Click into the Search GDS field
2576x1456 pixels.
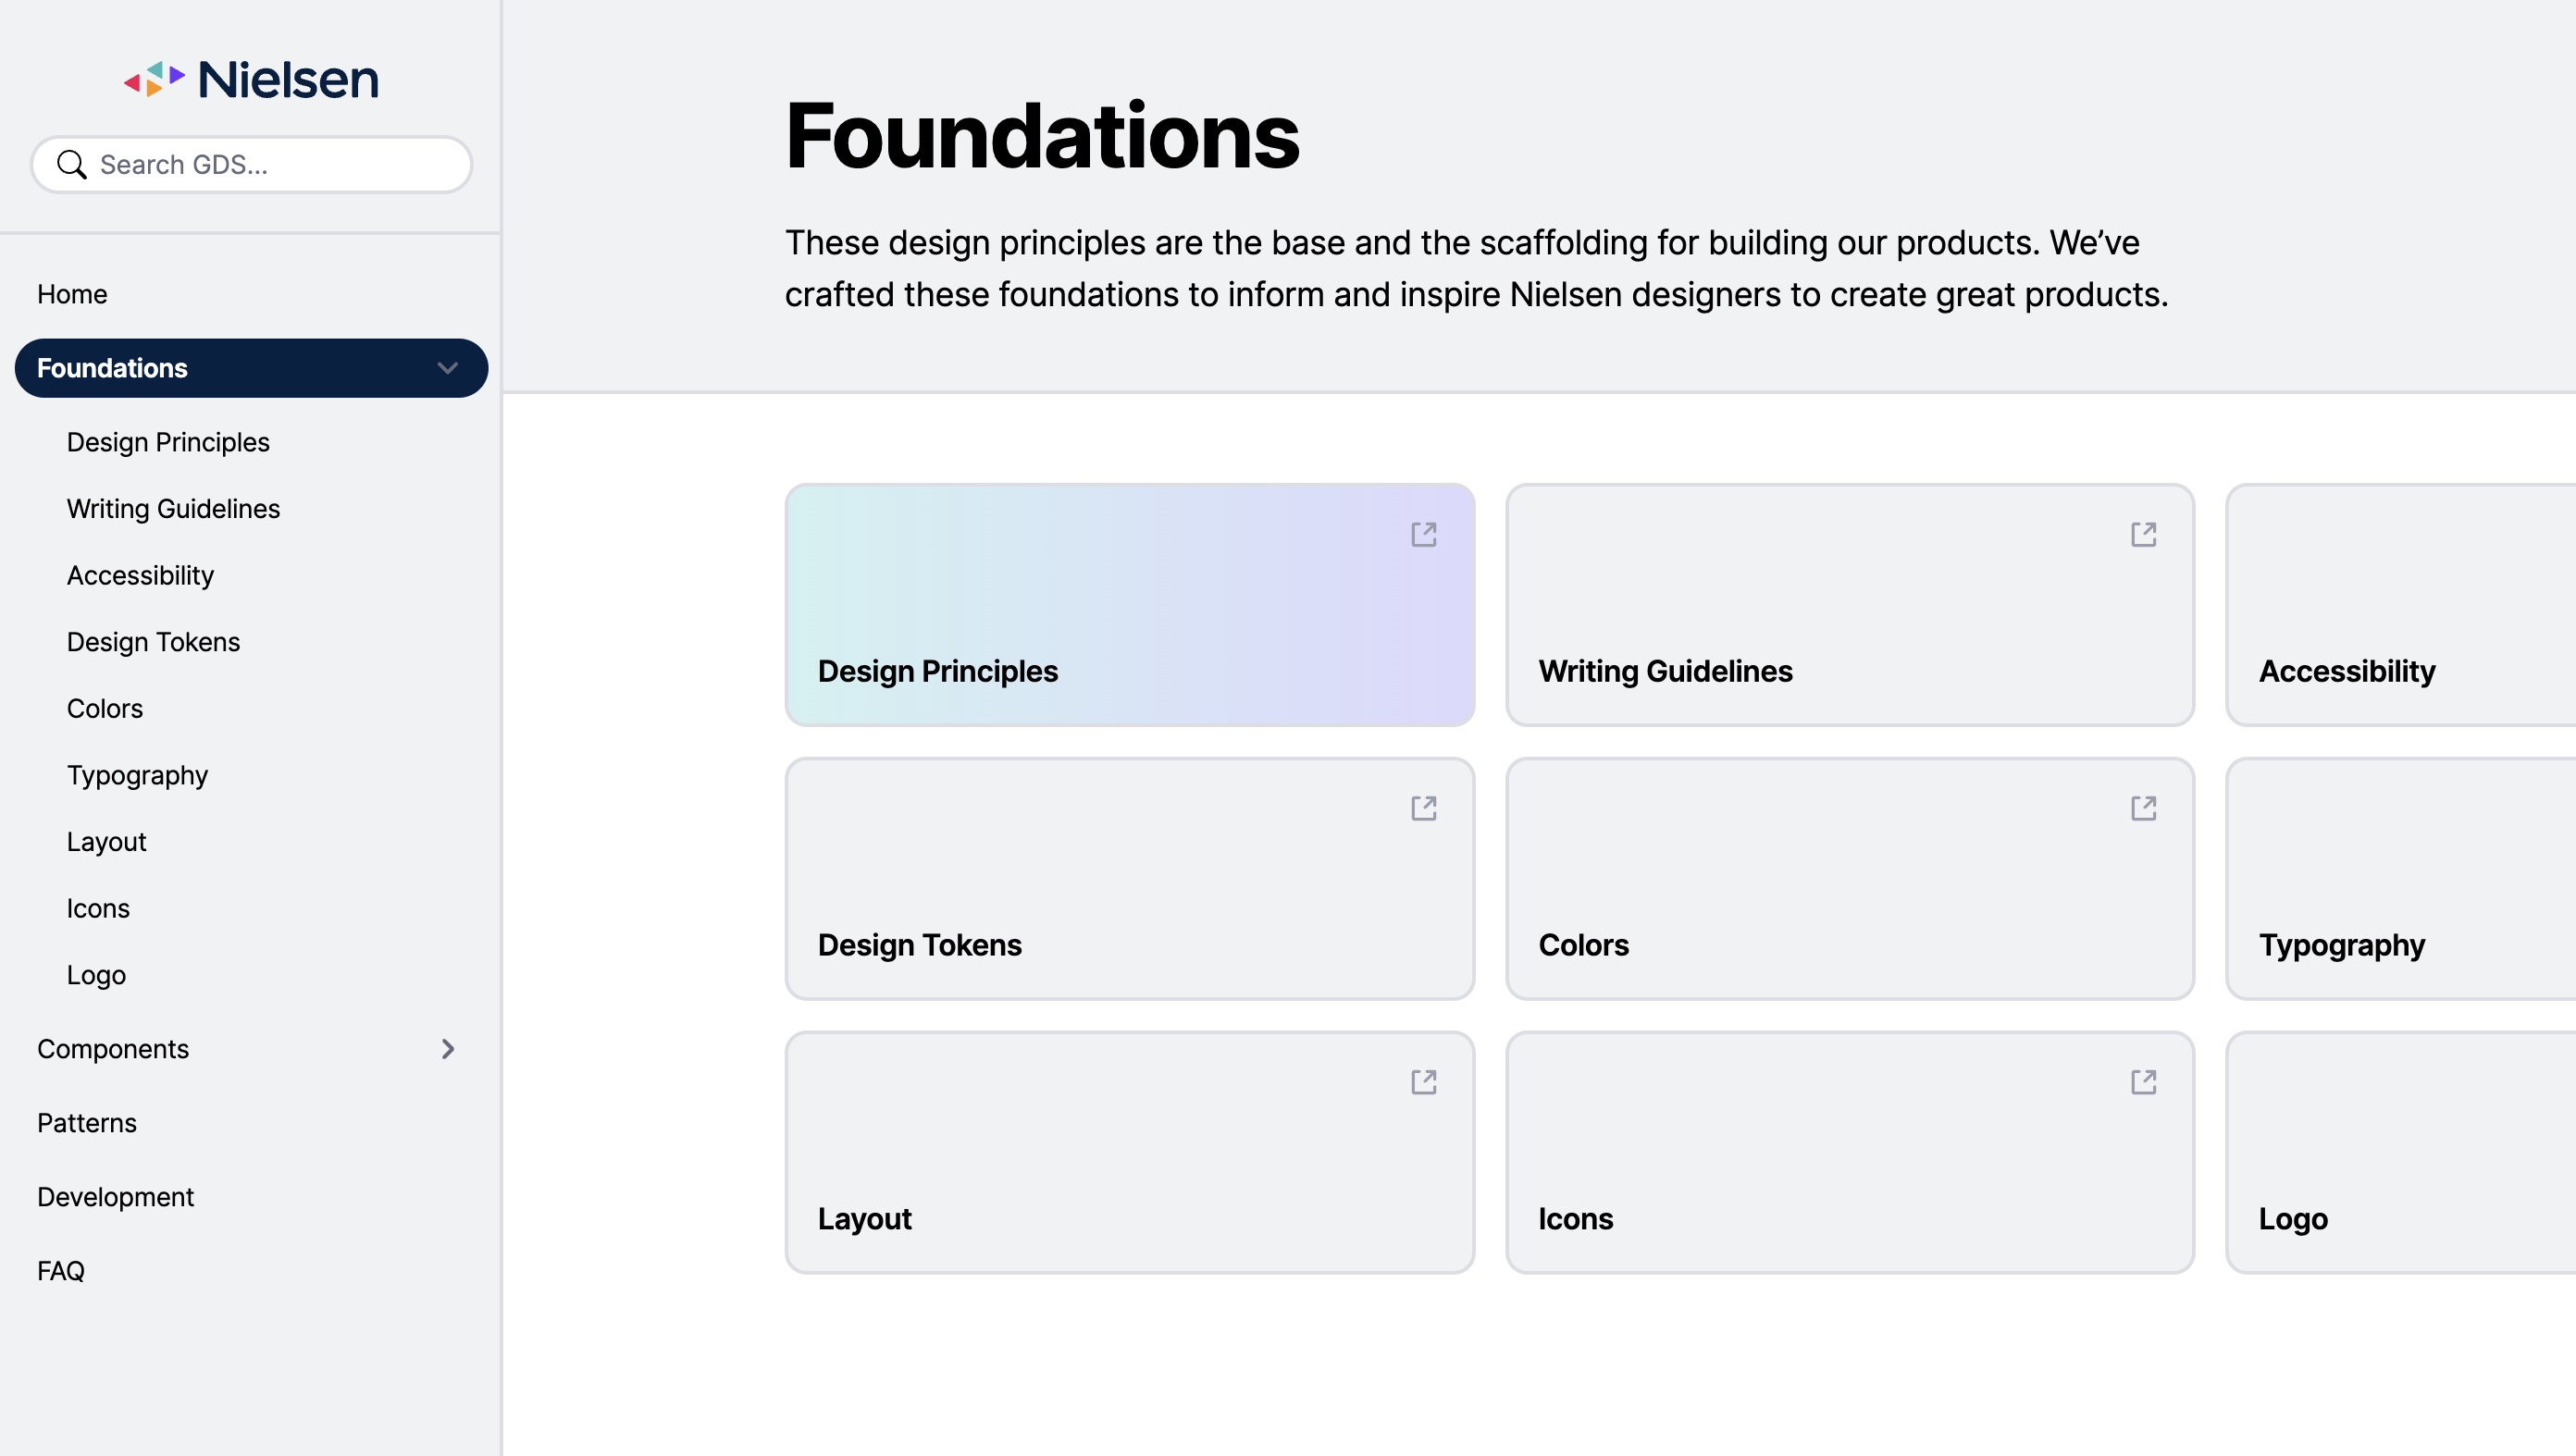click(270, 165)
